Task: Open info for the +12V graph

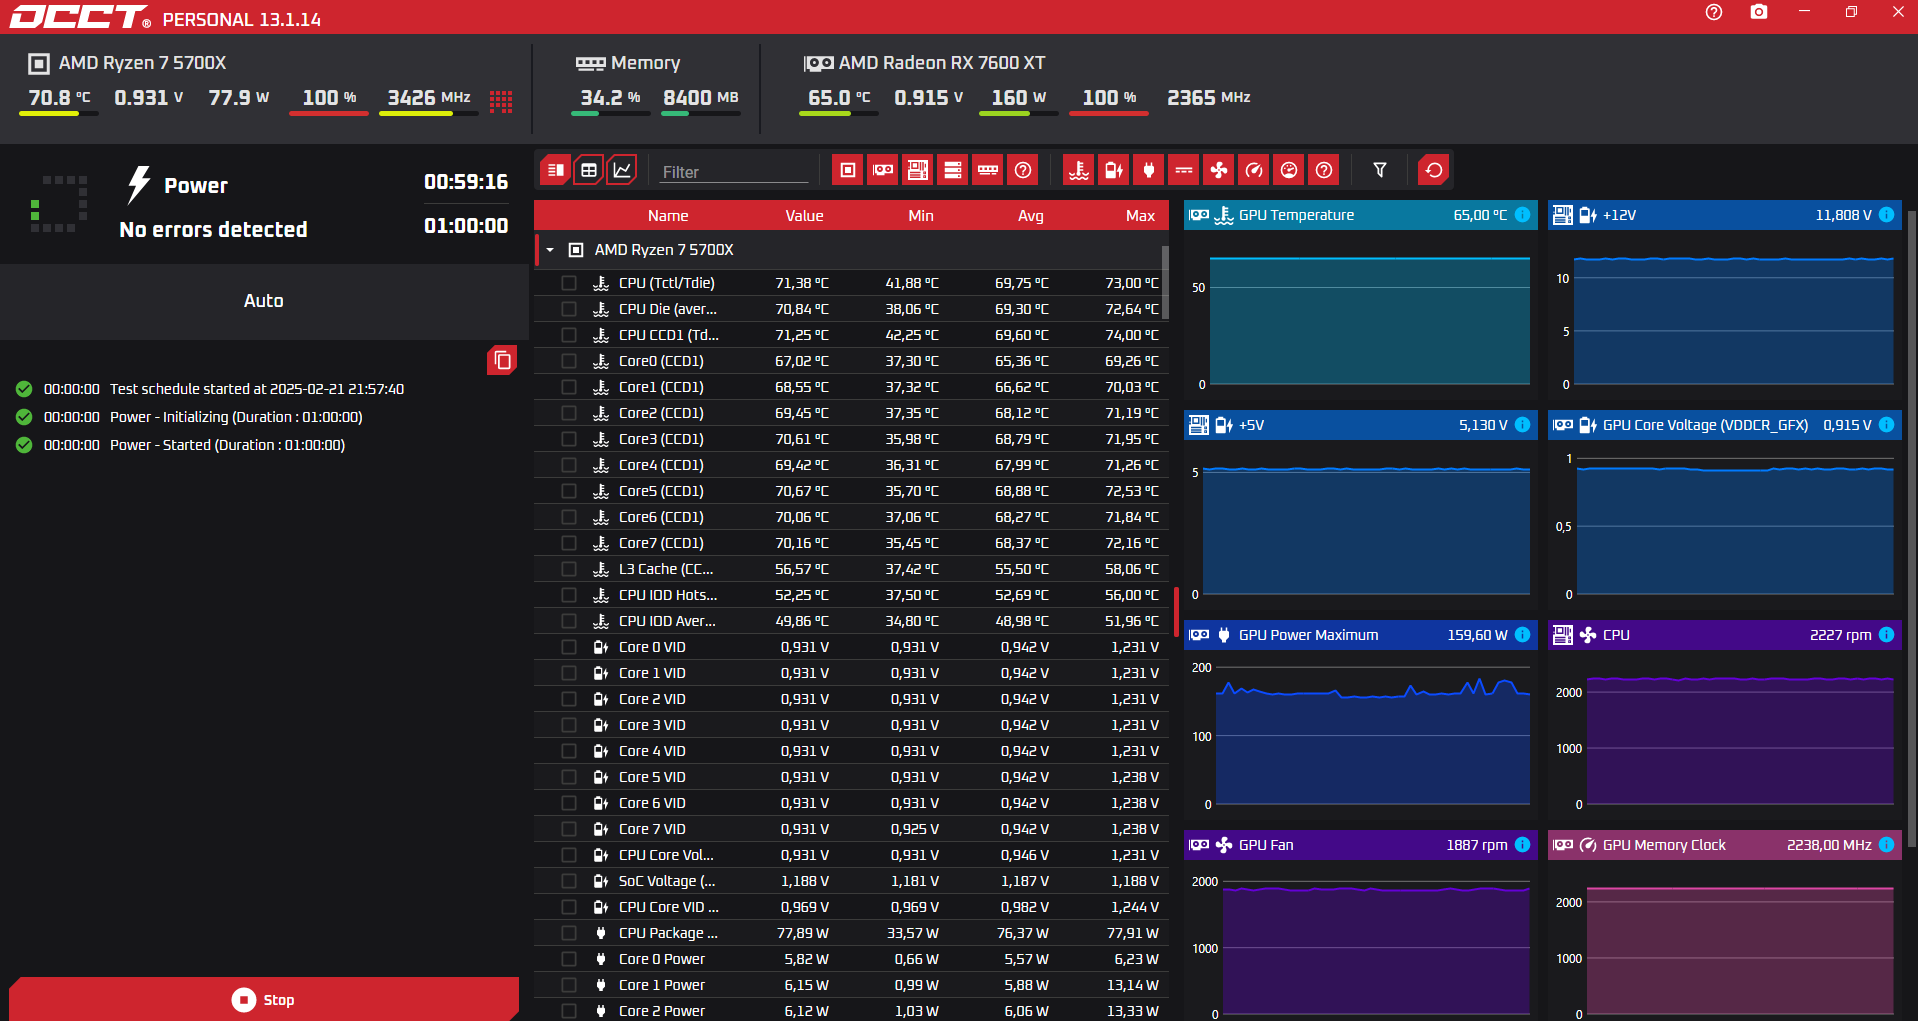Action: 1886,215
